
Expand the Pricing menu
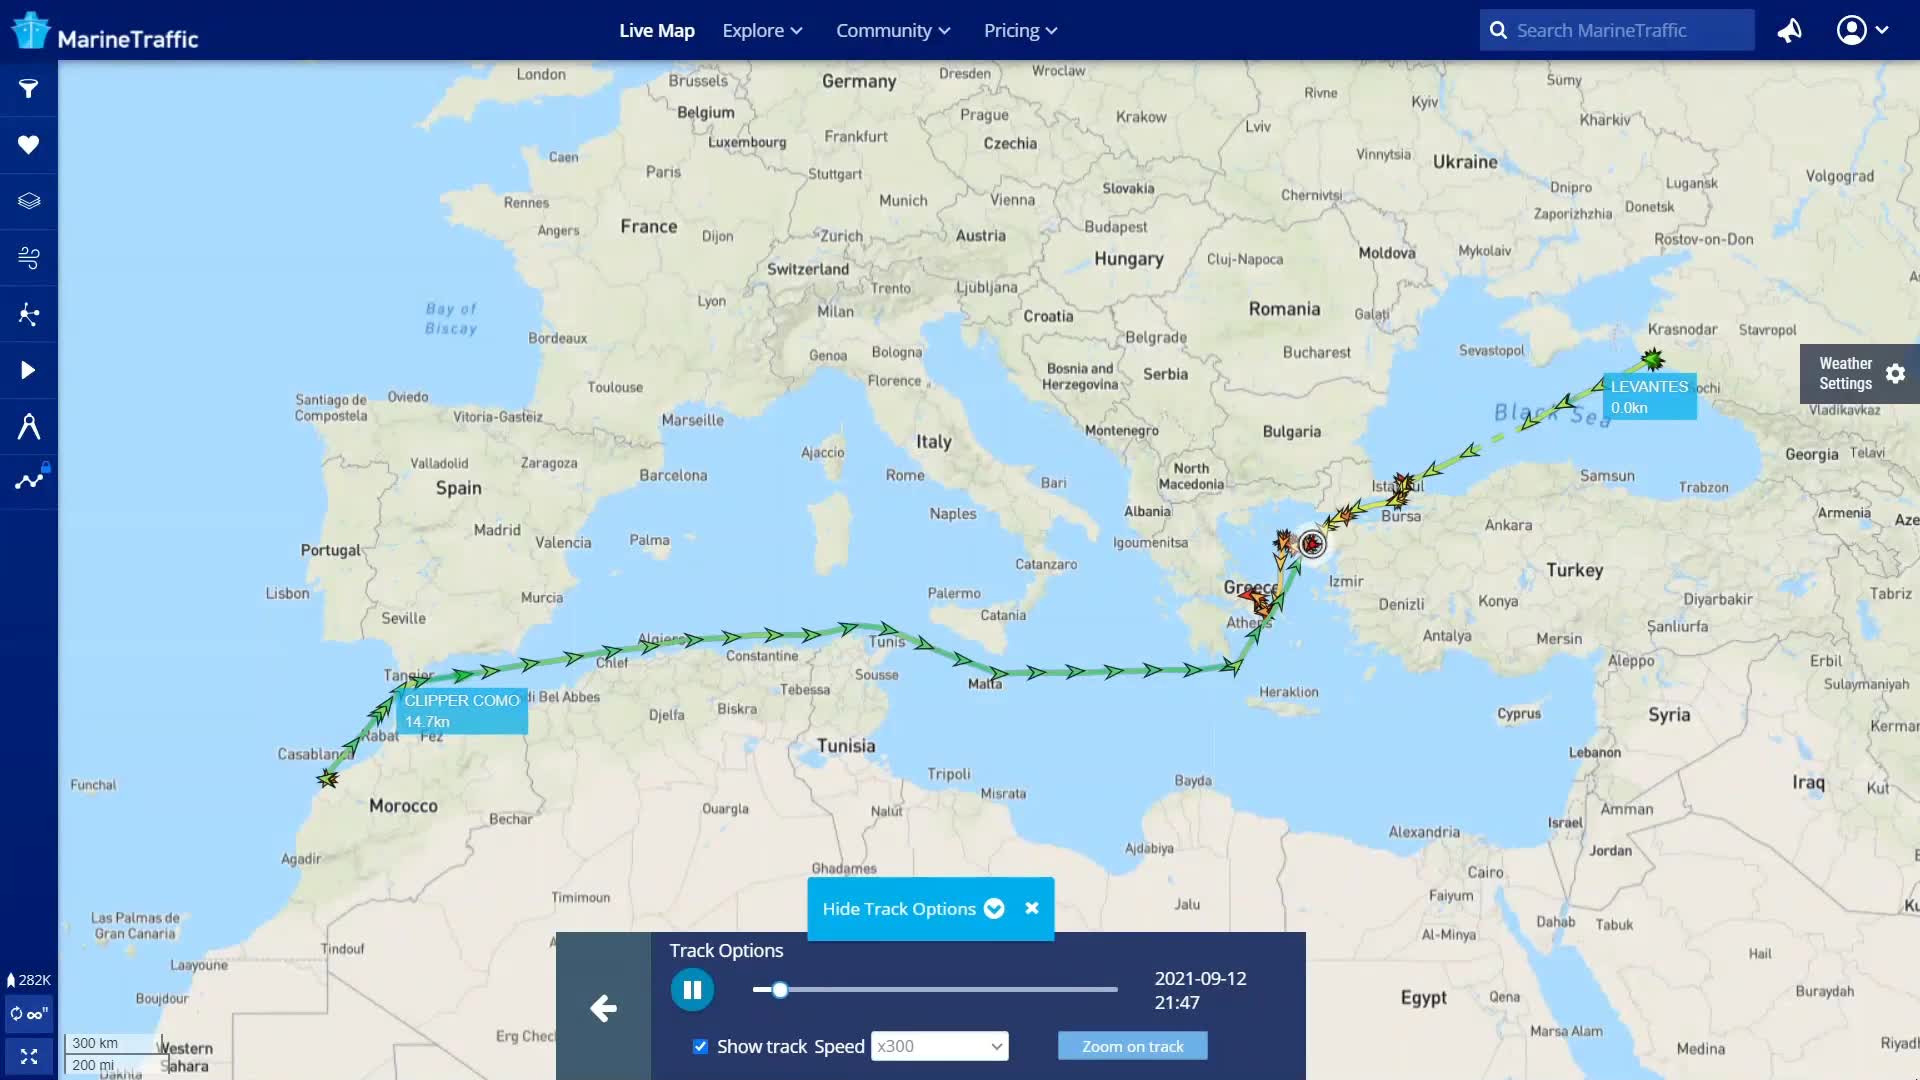pos(1020,30)
